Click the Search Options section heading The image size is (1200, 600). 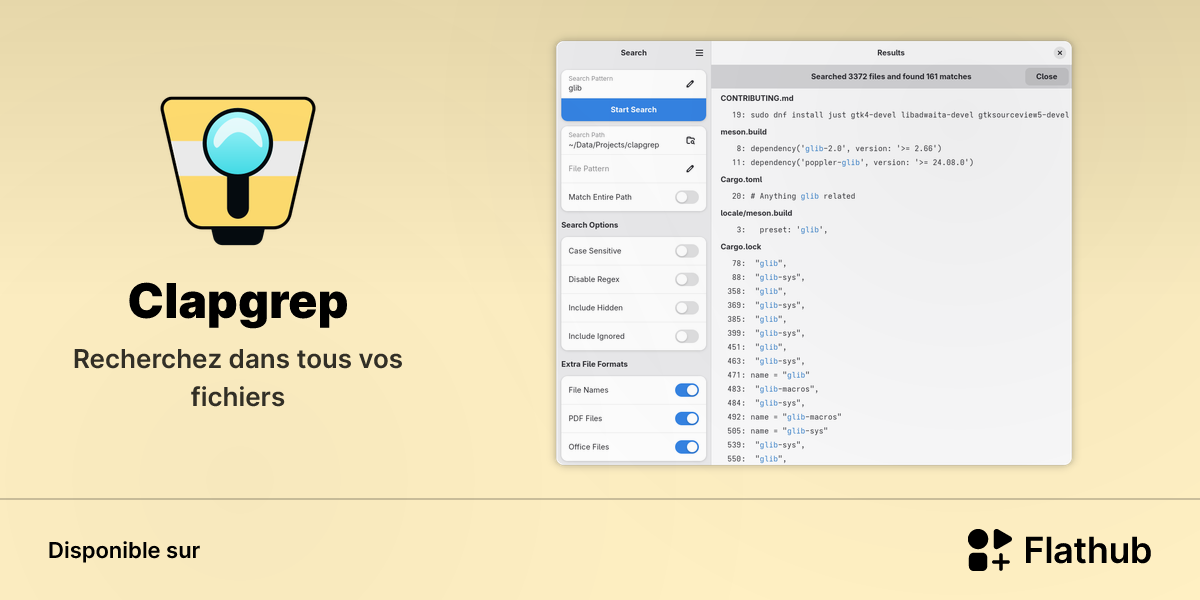click(x=590, y=225)
